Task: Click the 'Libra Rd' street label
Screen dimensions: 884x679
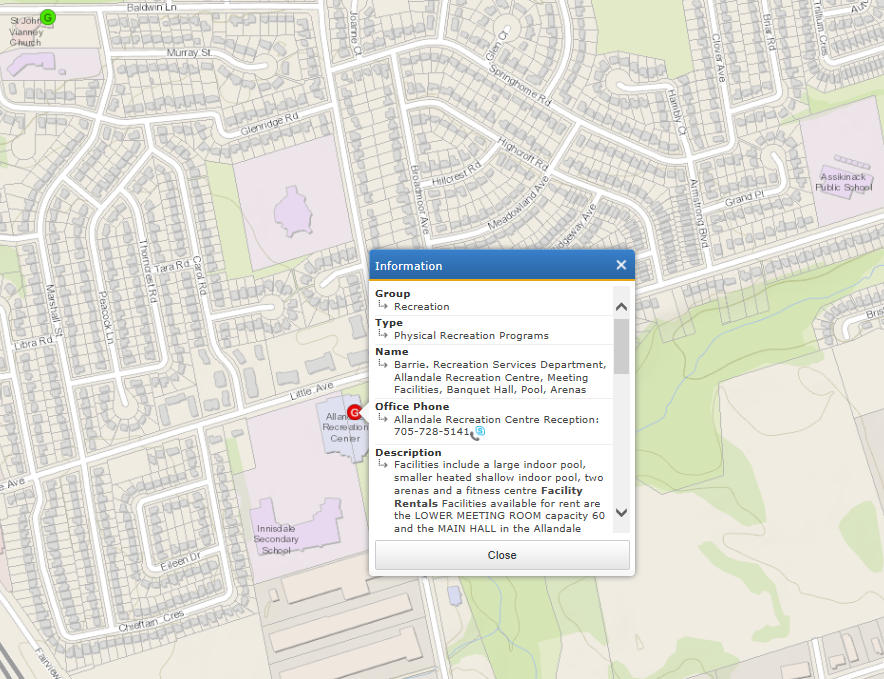Action: point(33,342)
